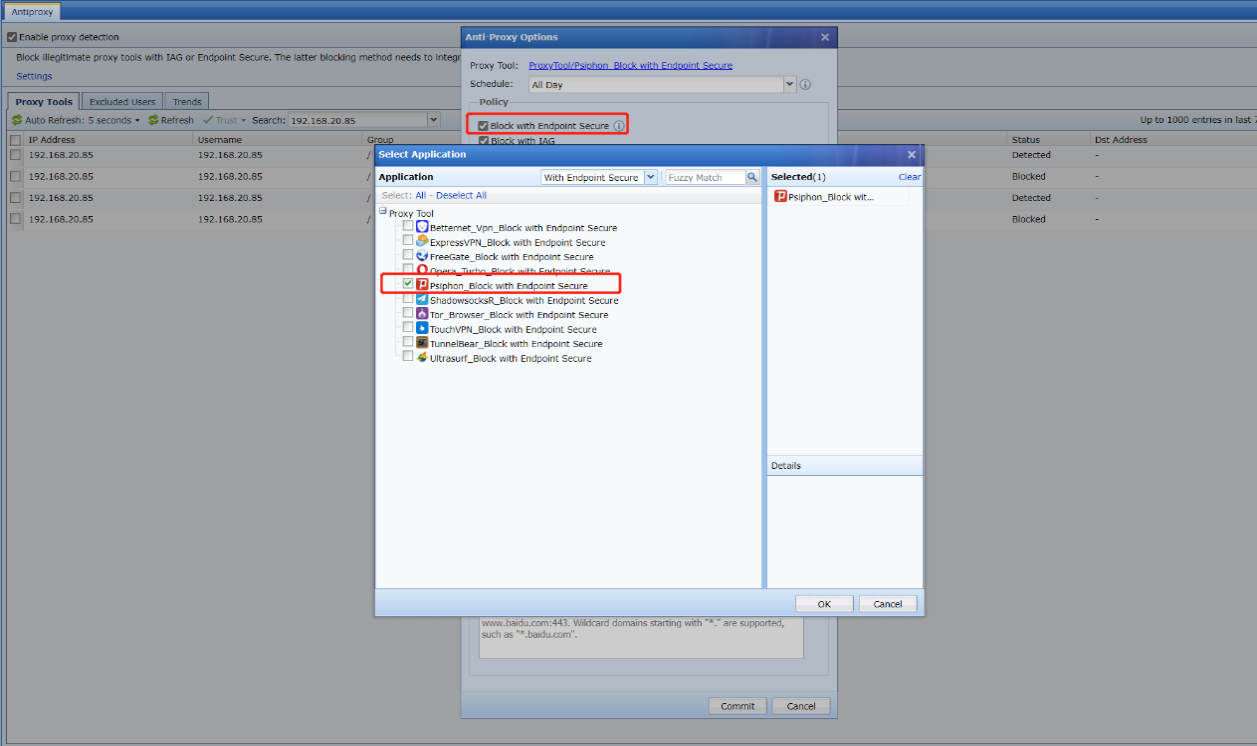The width and height of the screenshot is (1257, 746).
Task: Click TunnelBear_Block with Endpoint Secure text
Action: [x=516, y=343]
